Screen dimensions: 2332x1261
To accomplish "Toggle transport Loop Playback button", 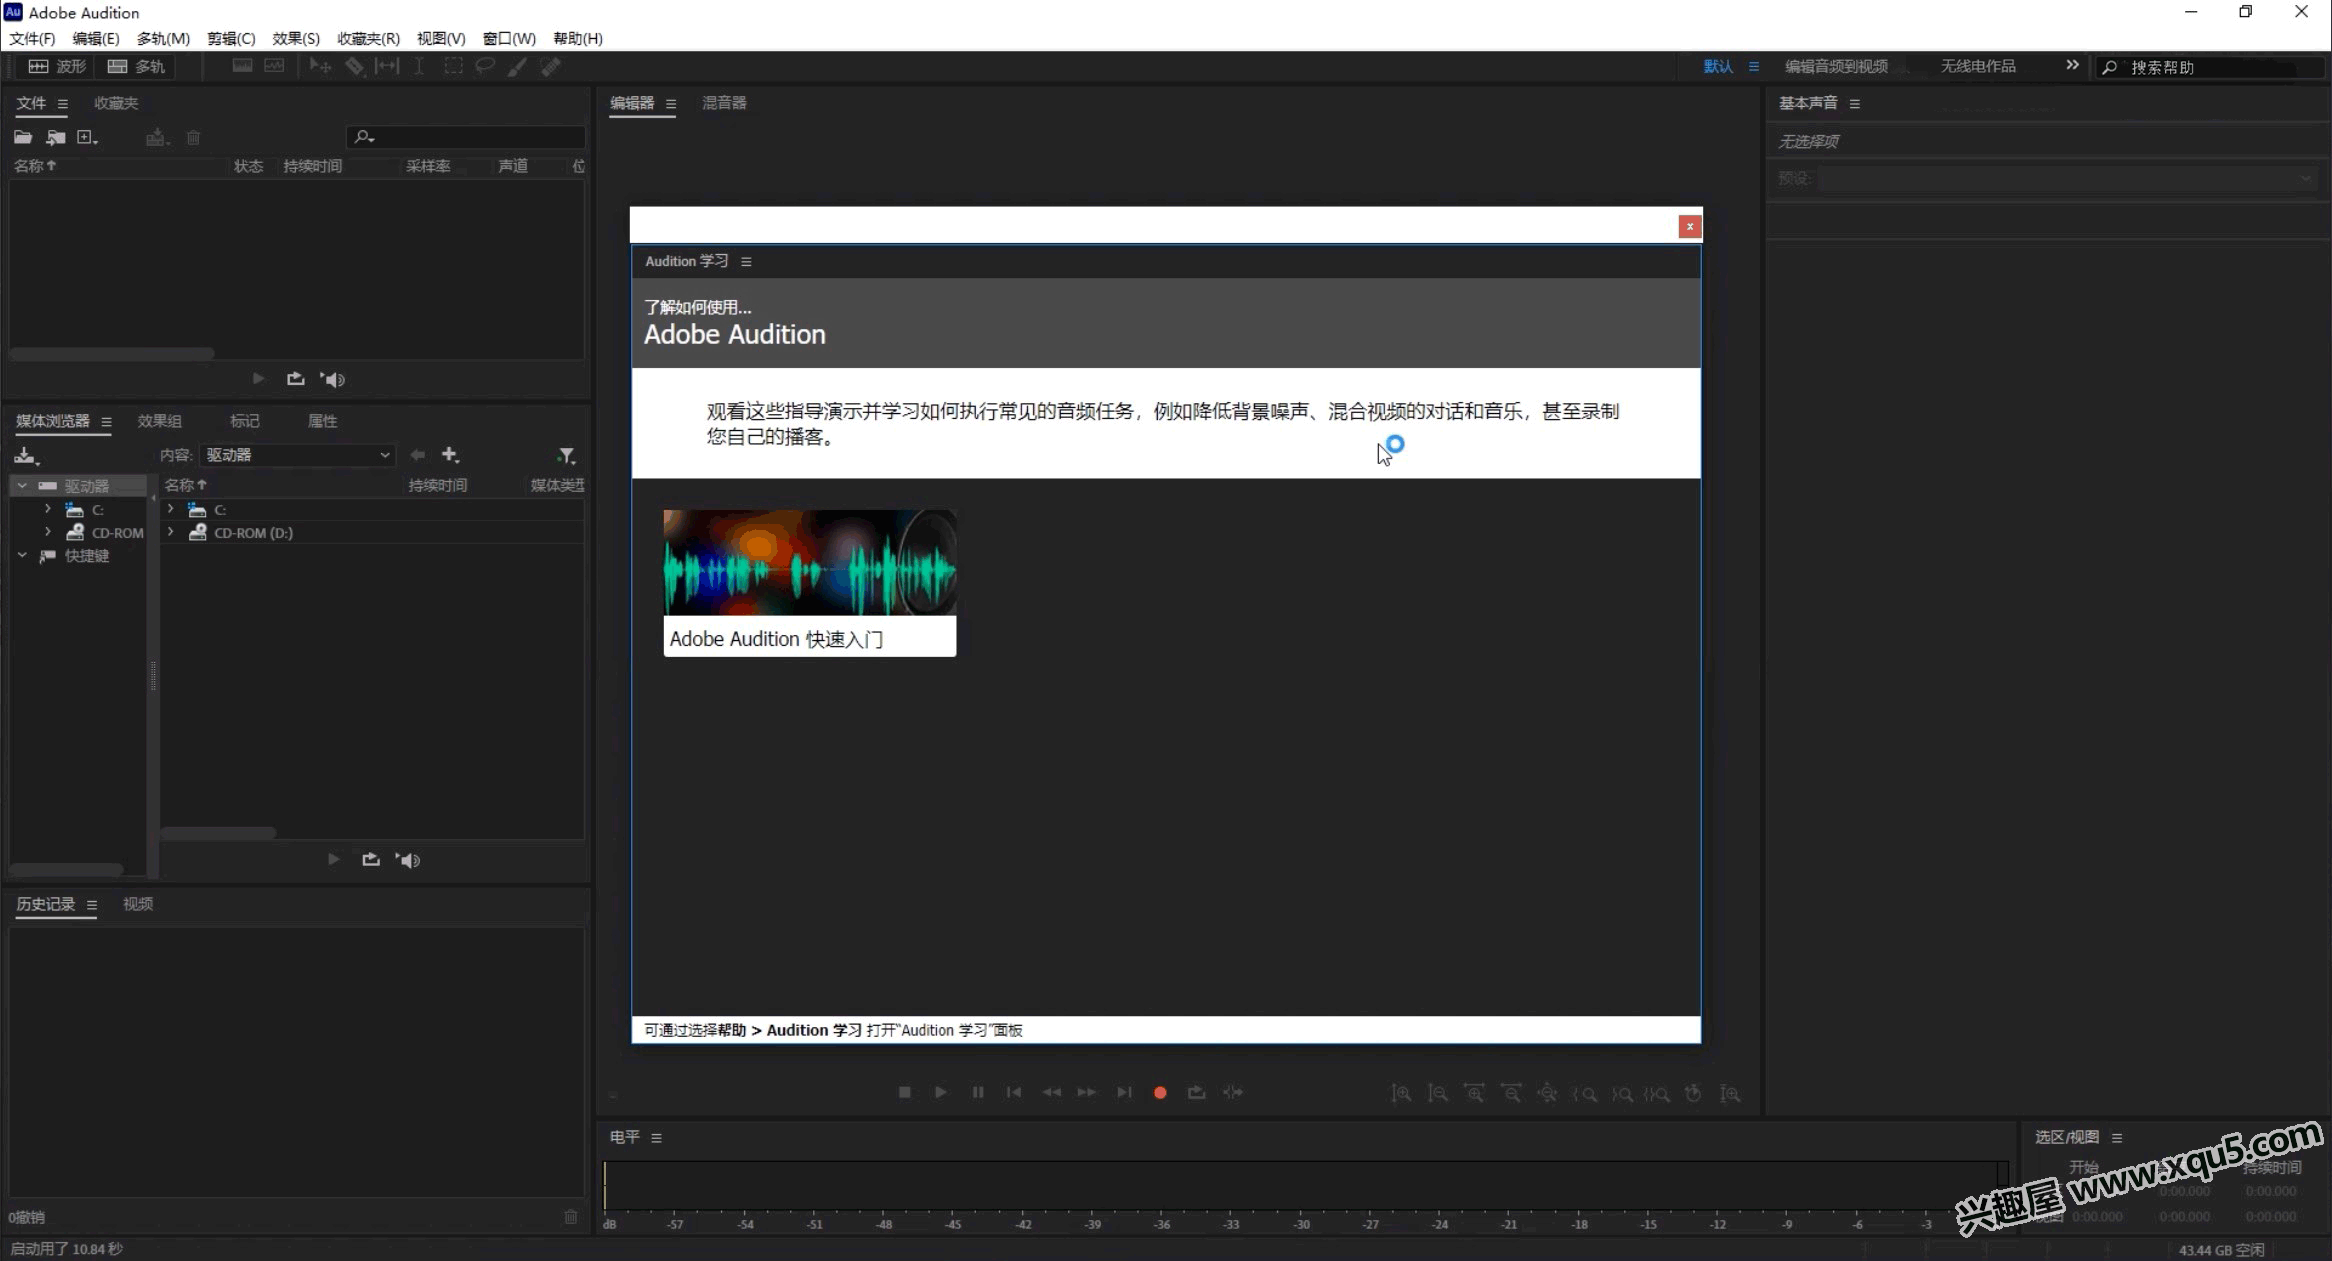I will (x=1196, y=1092).
